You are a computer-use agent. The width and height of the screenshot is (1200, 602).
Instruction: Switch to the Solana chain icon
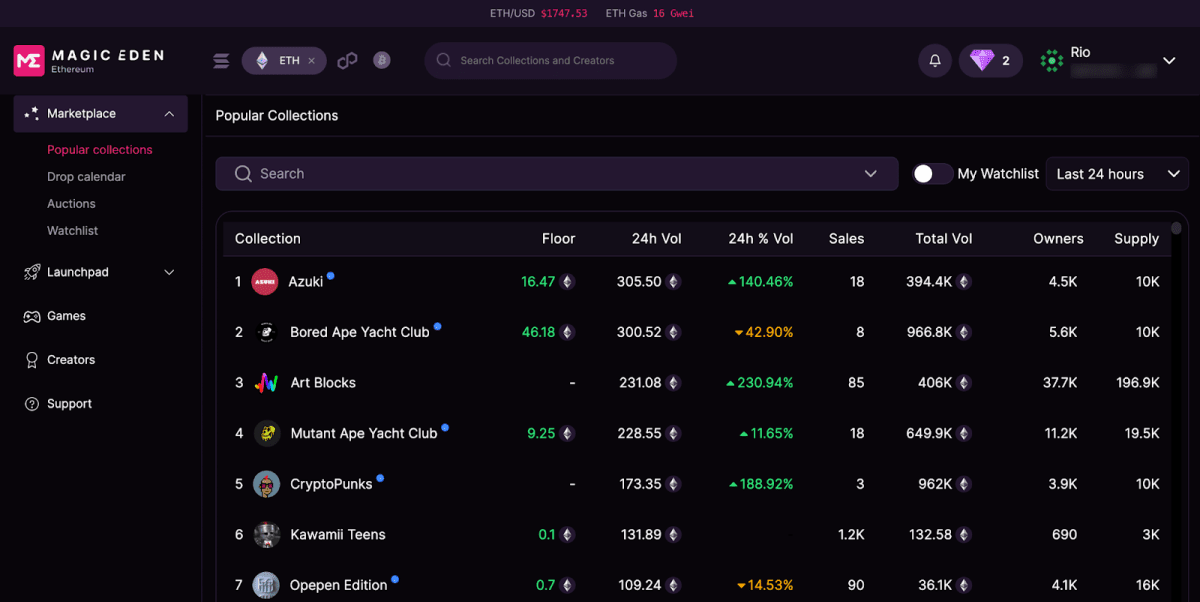point(221,61)
